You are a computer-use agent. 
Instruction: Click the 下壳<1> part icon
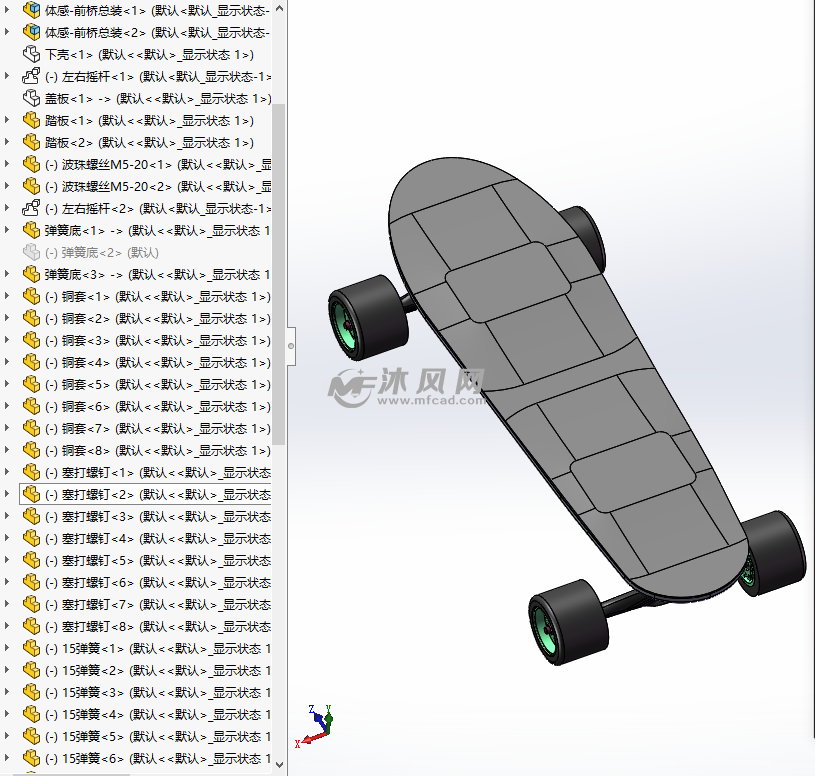coord(31,55)
